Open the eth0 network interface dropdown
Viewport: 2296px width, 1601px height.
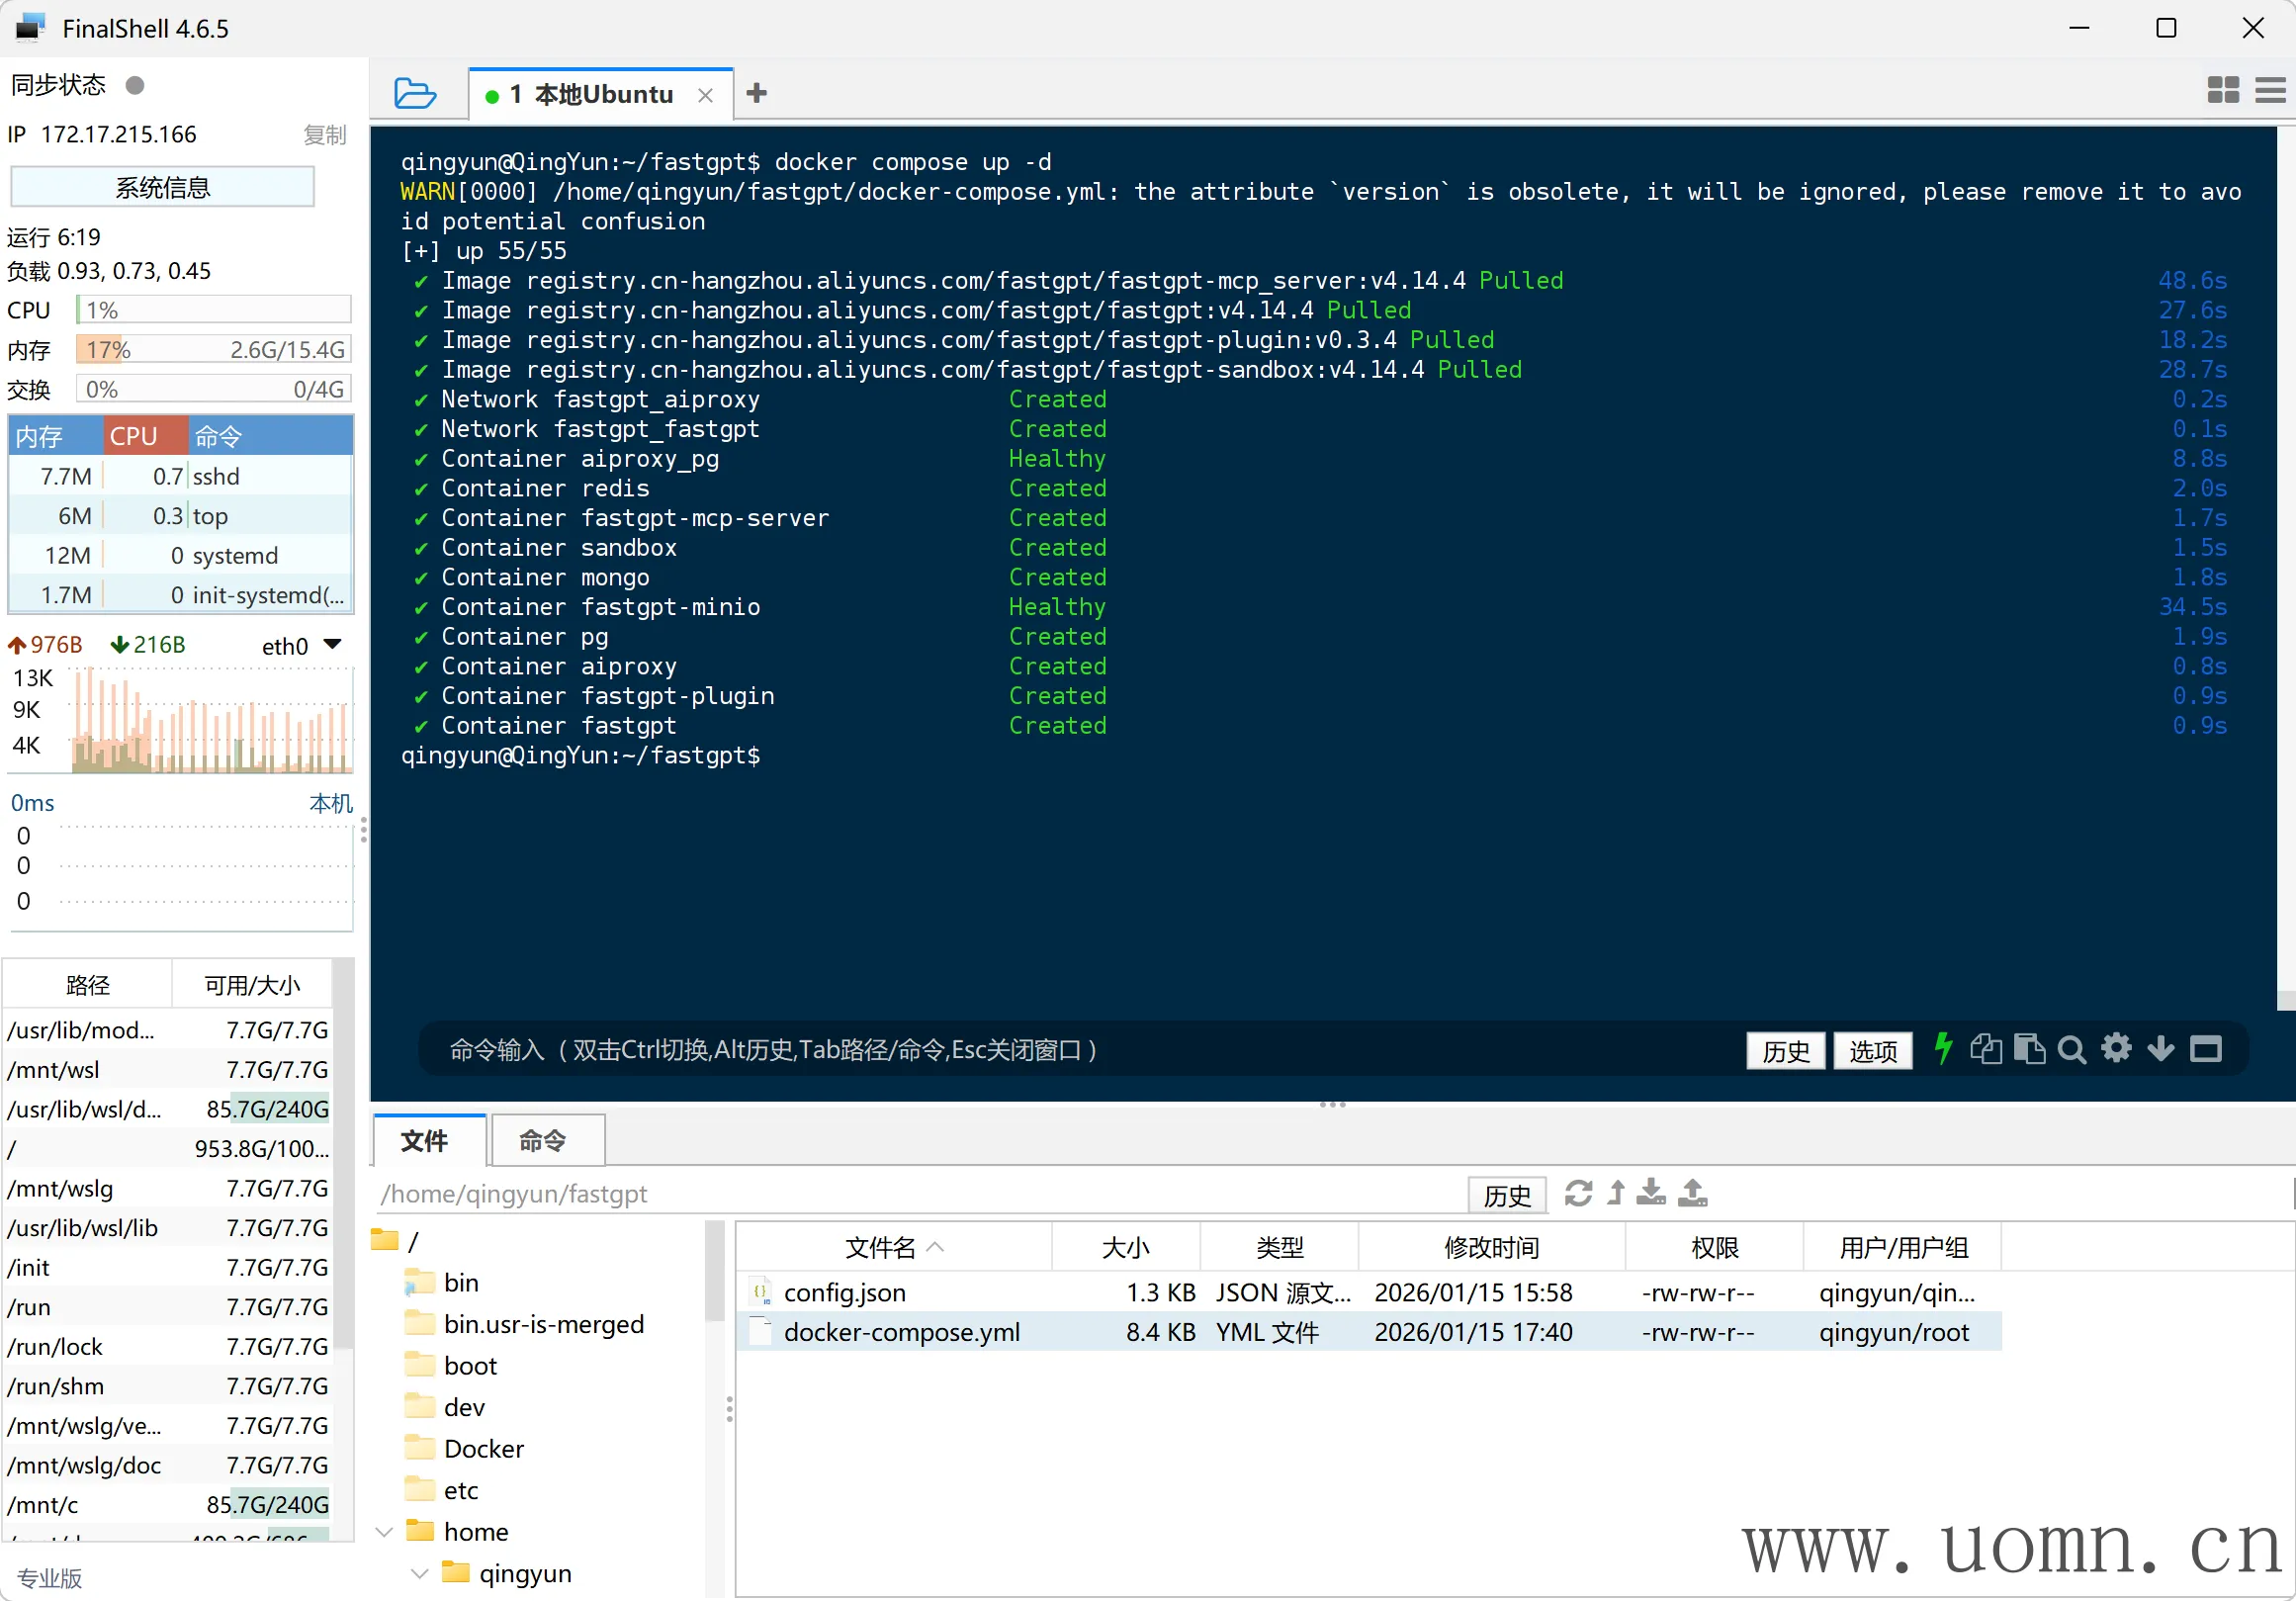click(x=333, y=645)
